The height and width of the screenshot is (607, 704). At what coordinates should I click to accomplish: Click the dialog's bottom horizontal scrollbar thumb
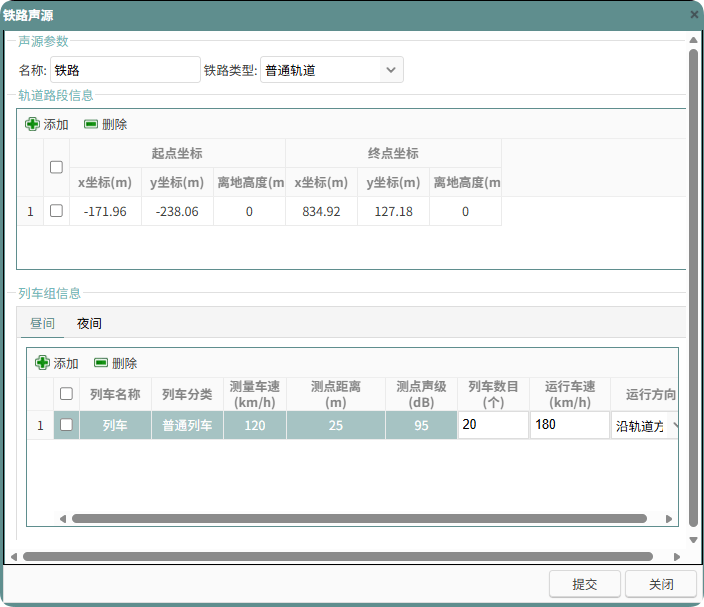[338, 557]
